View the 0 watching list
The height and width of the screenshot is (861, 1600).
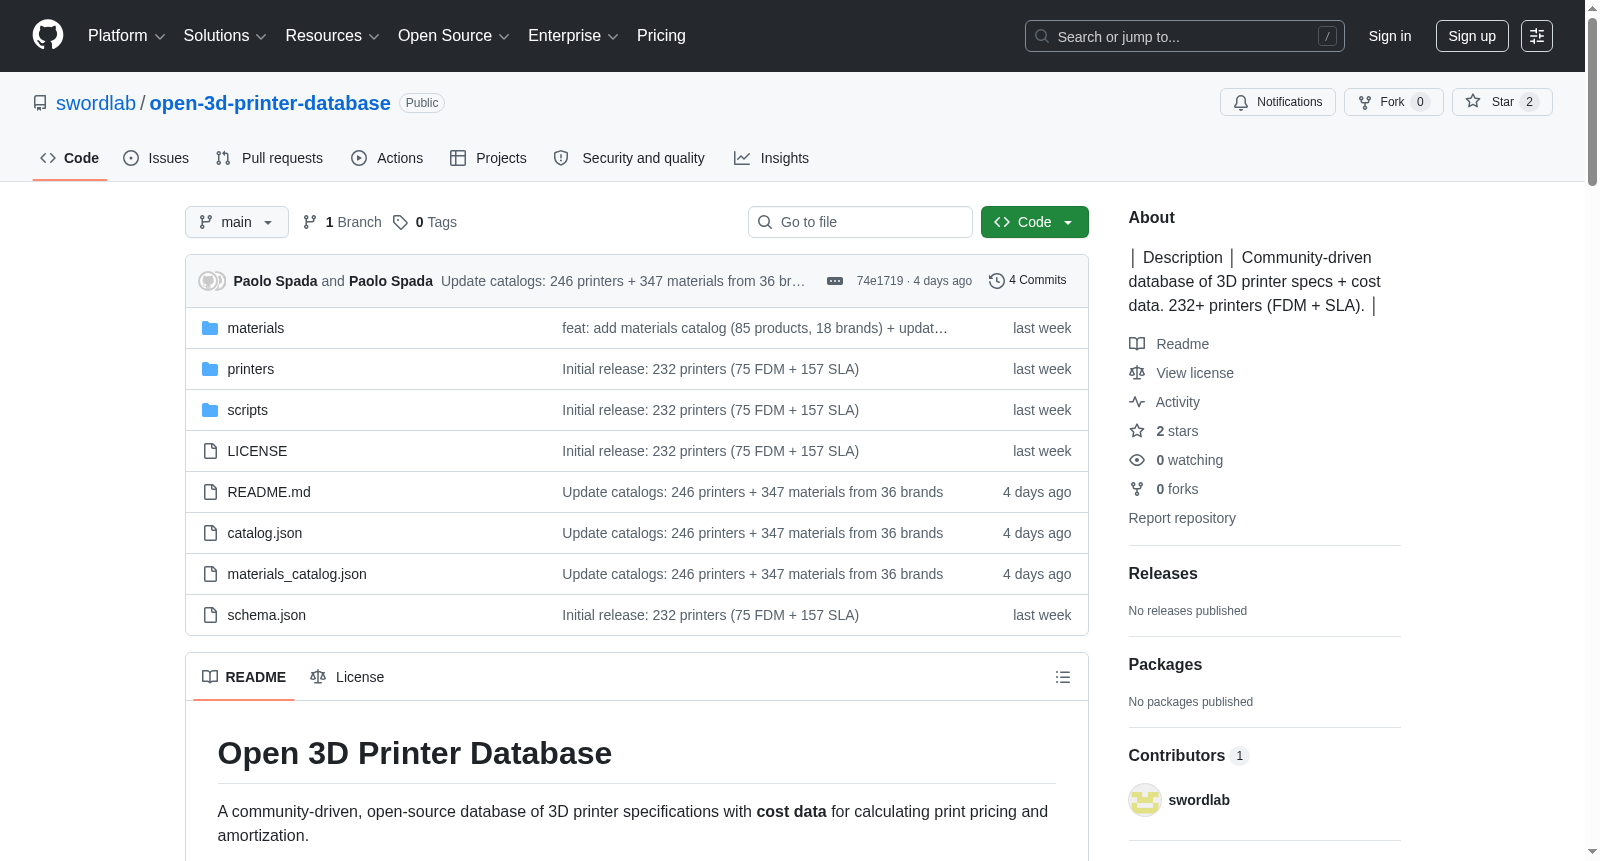click(1176, 460)
